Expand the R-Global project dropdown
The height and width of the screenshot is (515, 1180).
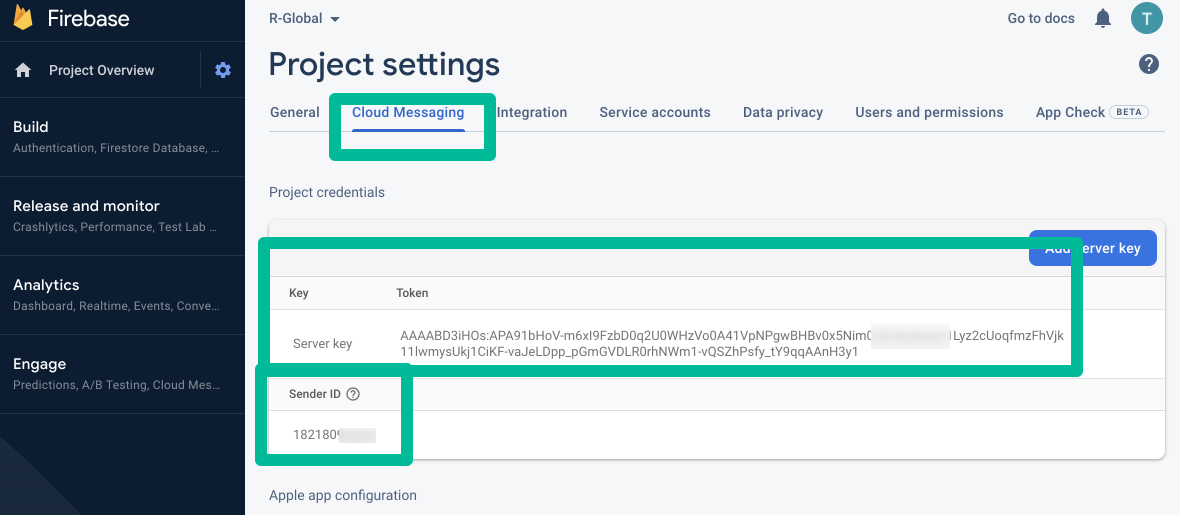click(304, 19)
